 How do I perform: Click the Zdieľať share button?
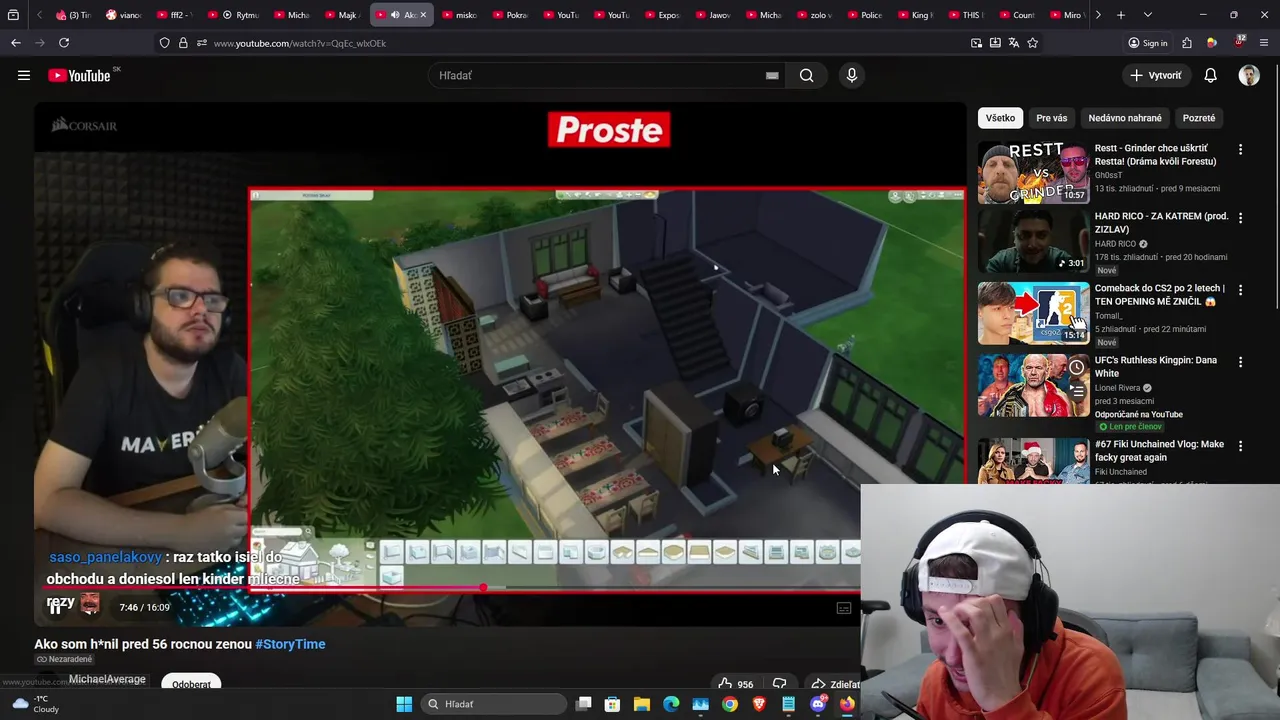pyautogui.click(x=834, y=684)
